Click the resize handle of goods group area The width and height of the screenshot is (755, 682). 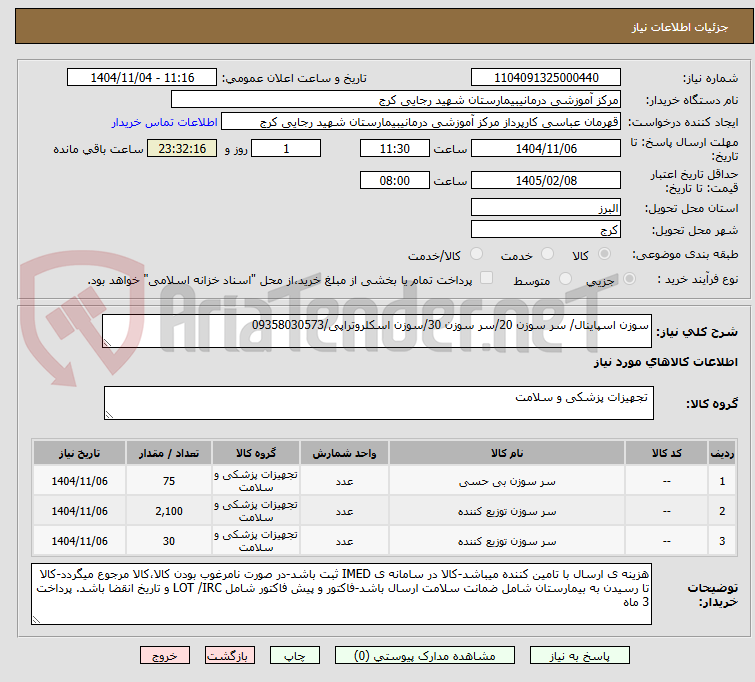point(109,415)
